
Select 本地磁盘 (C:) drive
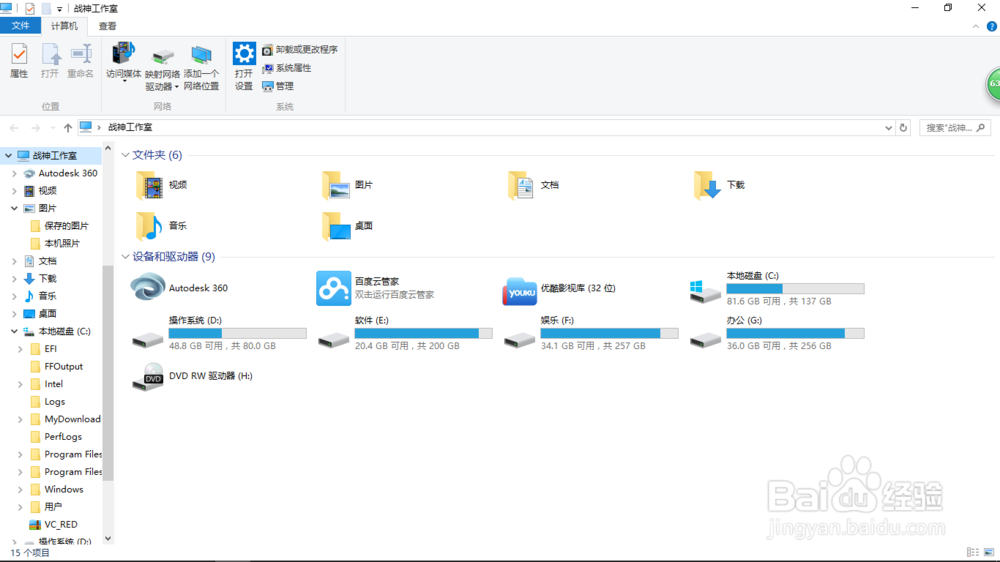click(x=777, y=288)
